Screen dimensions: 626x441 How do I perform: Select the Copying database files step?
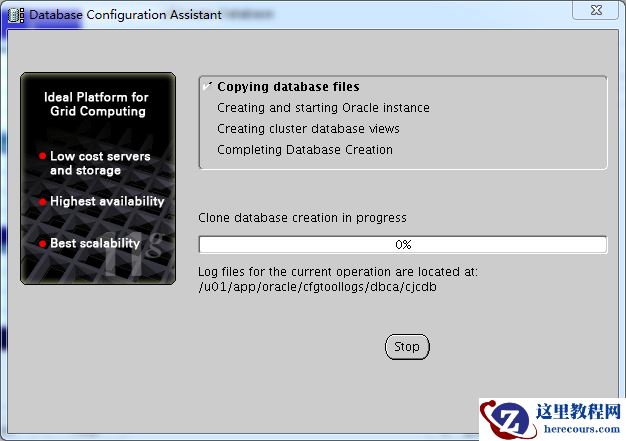click(x=288, y=87)
